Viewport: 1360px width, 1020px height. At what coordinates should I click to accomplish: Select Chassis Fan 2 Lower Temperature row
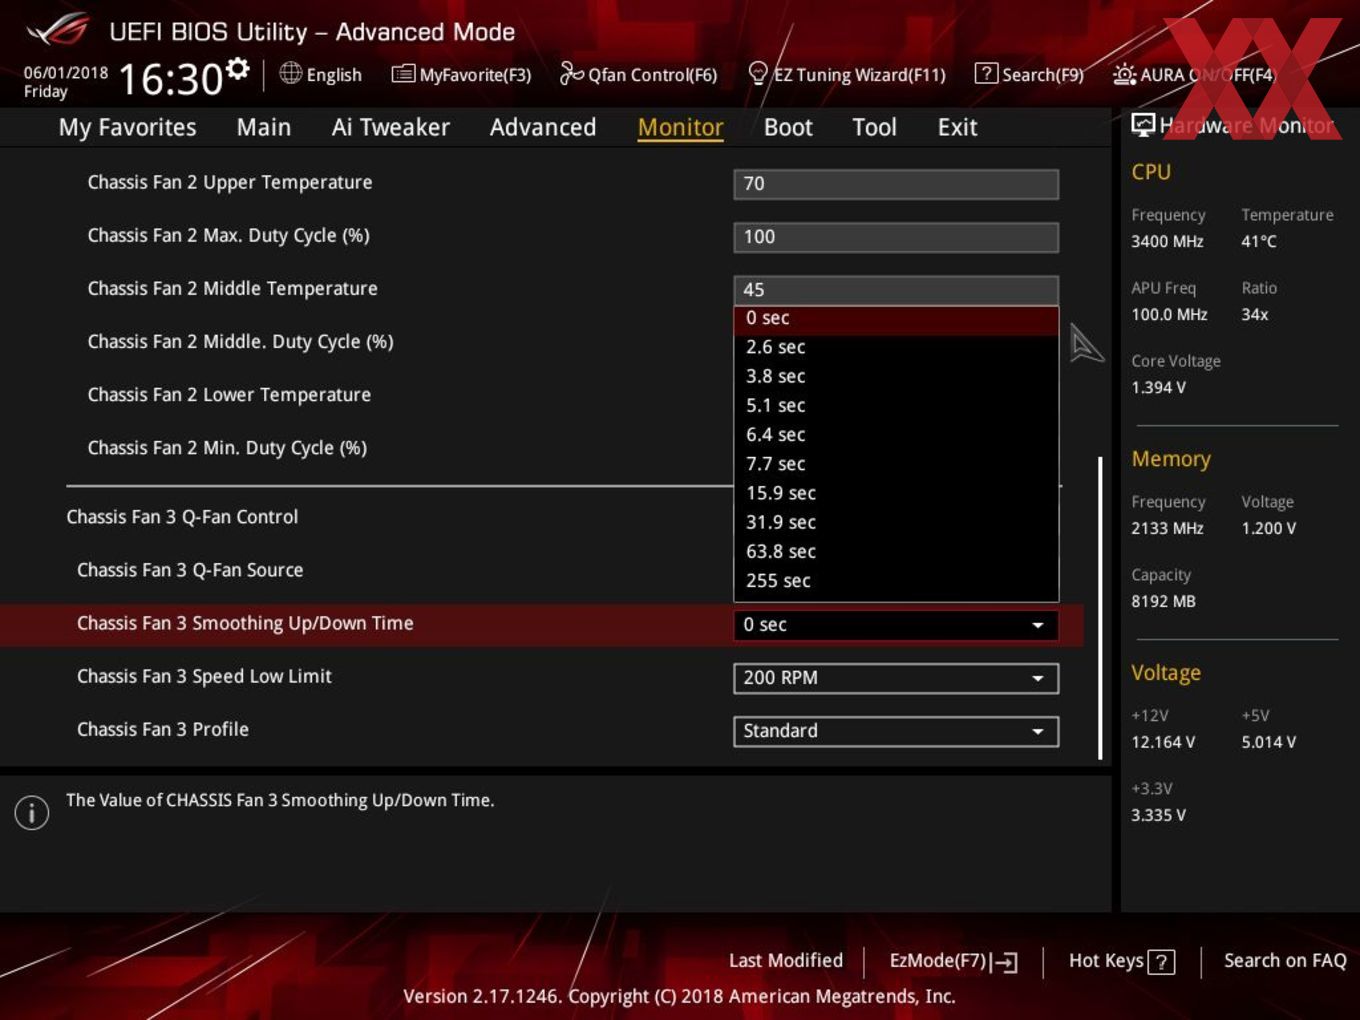pyautogui.click(x=229, y=395)
